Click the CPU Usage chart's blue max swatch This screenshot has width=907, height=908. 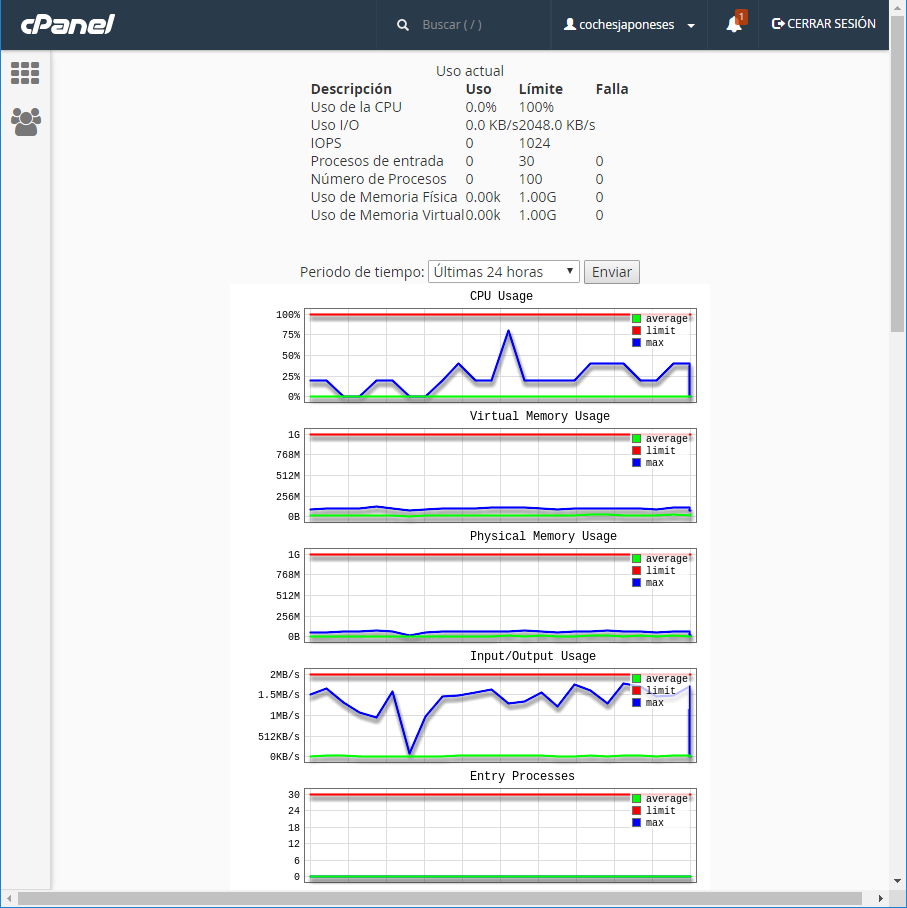click(x=637, y=343)
